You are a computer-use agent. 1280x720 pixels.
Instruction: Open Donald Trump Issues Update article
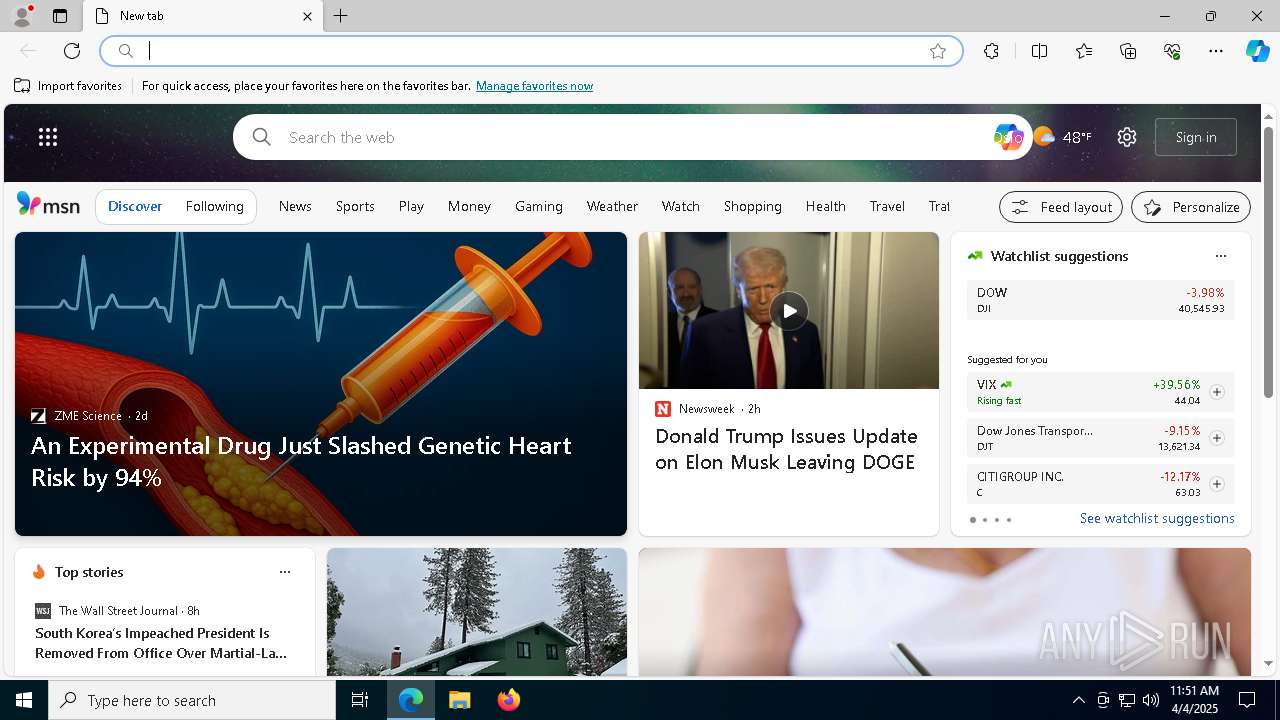pos(786,449)
